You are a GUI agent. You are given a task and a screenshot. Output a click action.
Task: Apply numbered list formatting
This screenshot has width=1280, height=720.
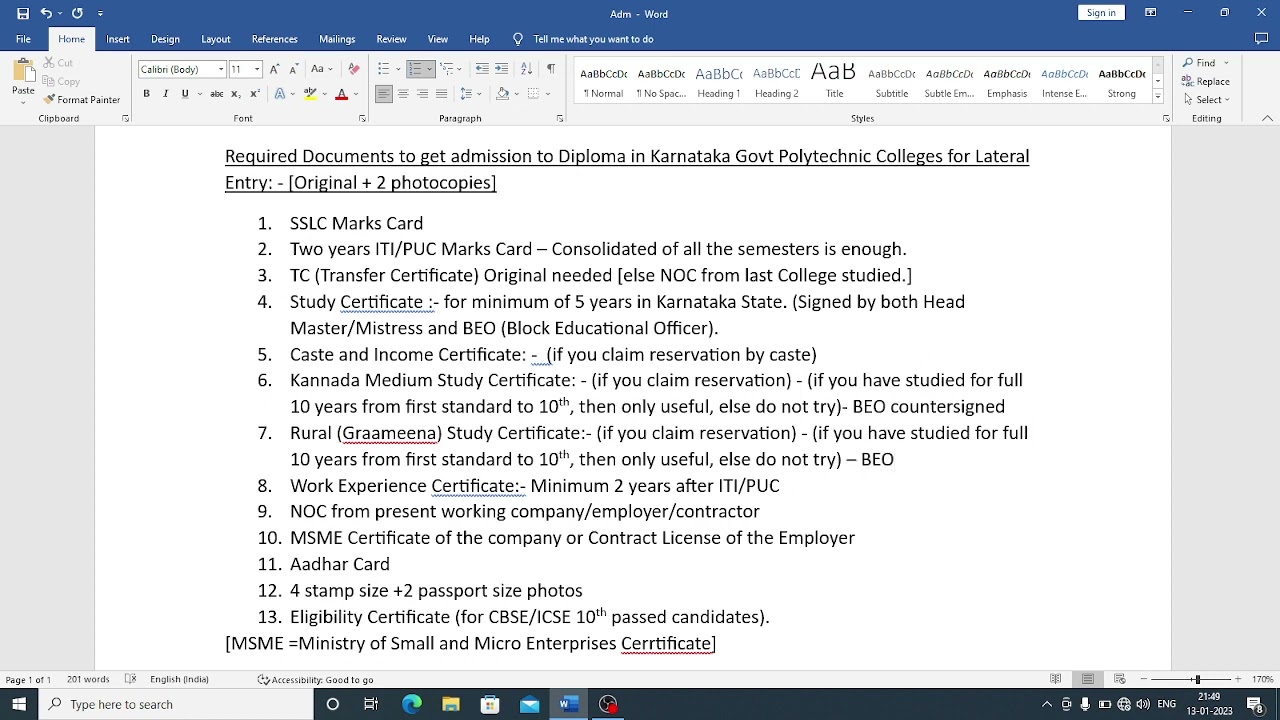coord(416,69)
